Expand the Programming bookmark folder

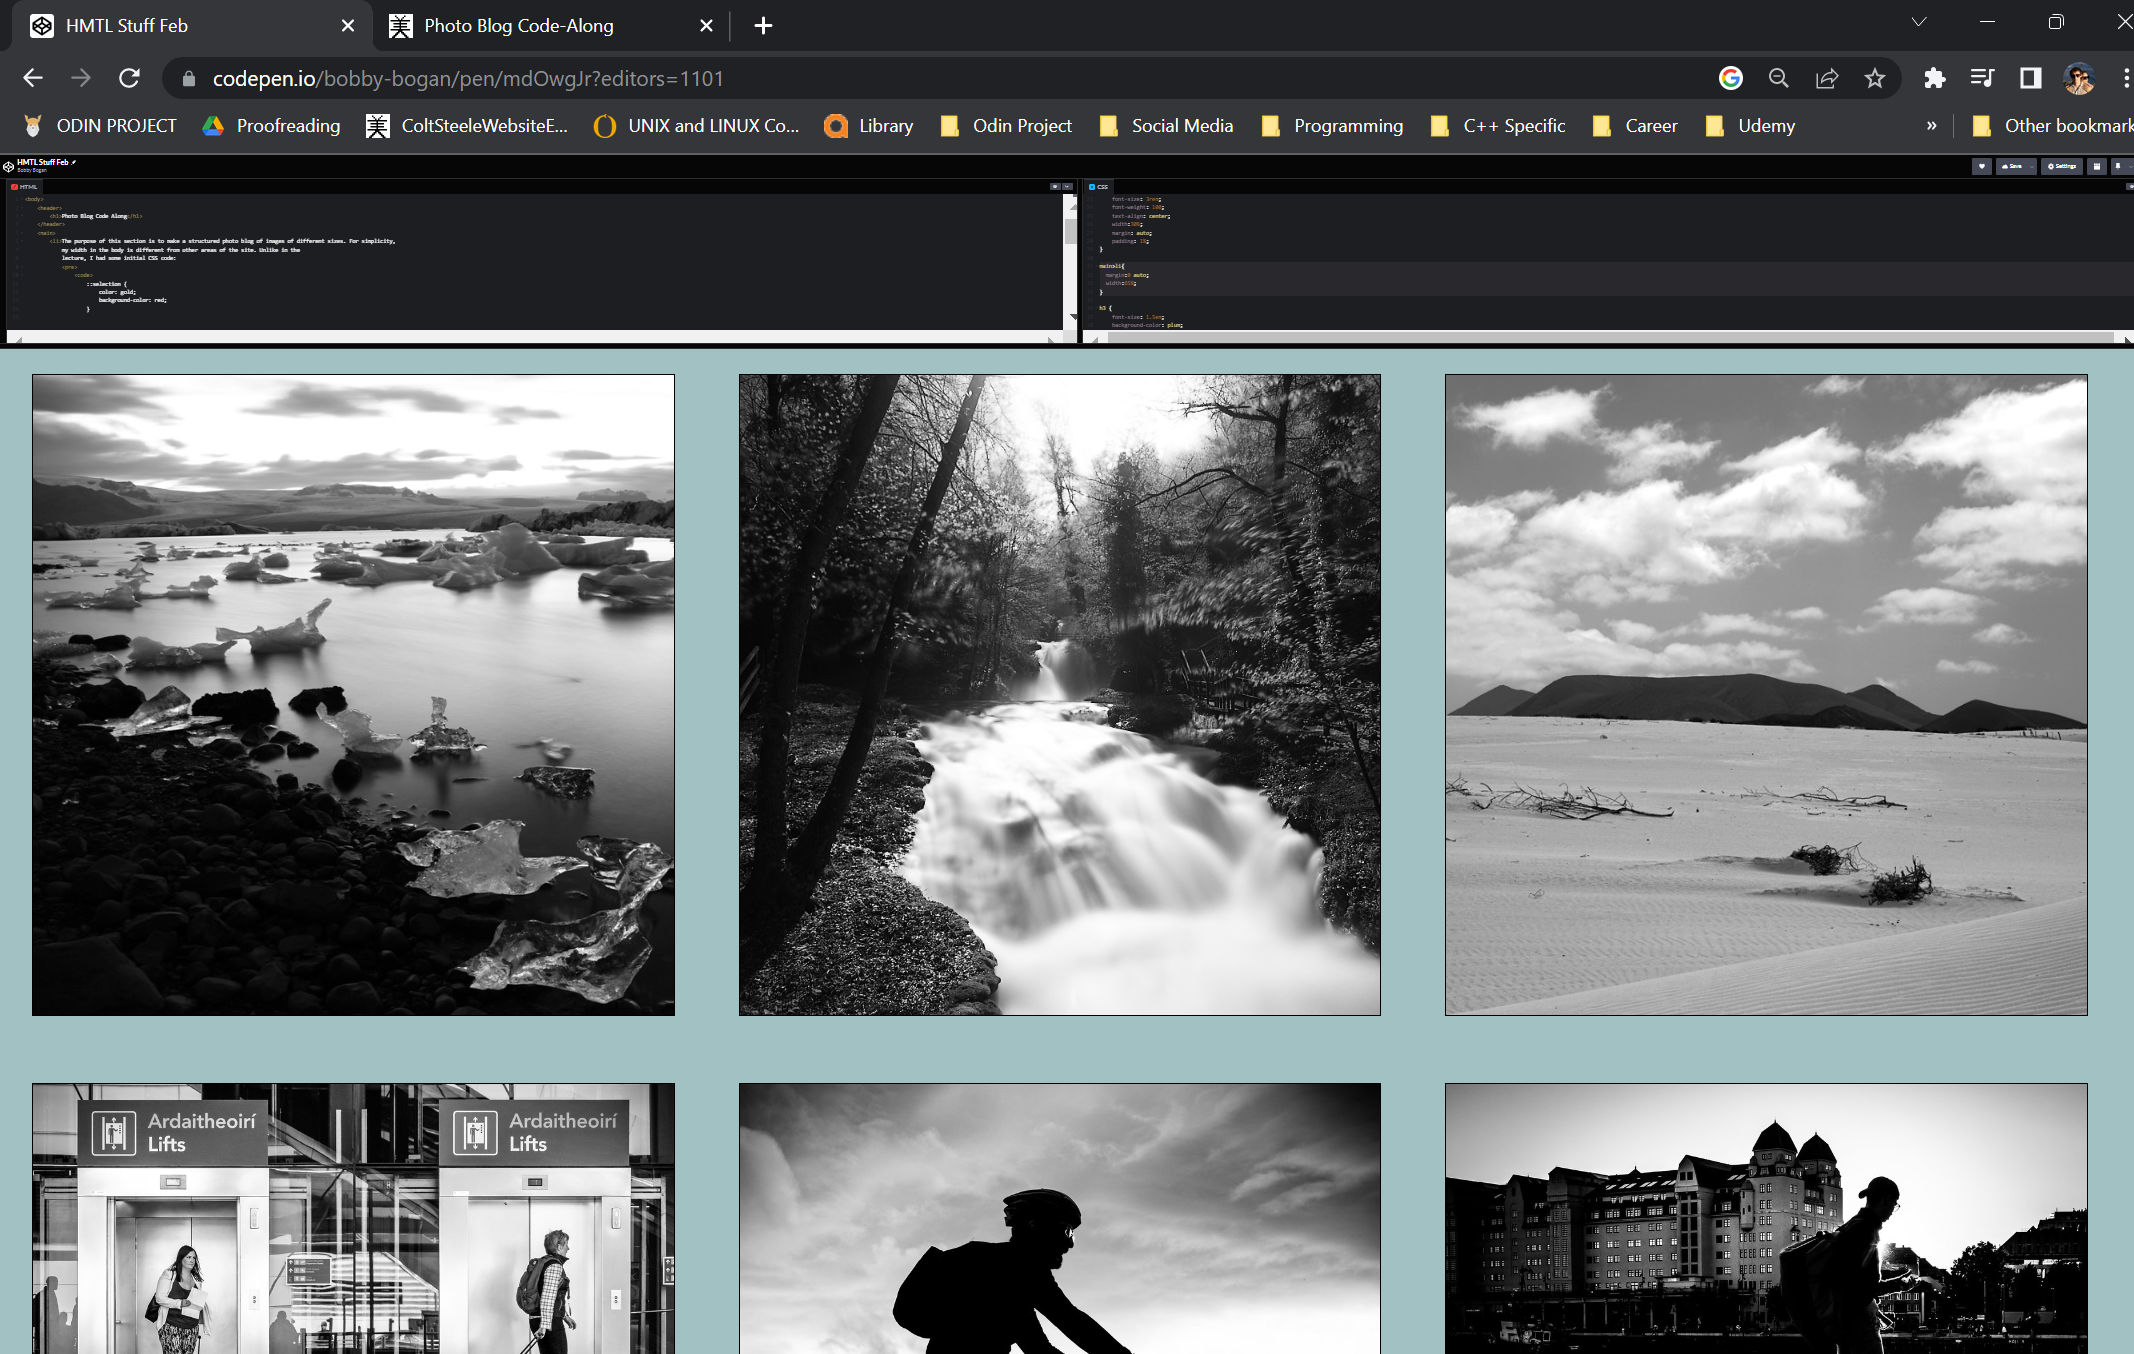pos(1333,125)
